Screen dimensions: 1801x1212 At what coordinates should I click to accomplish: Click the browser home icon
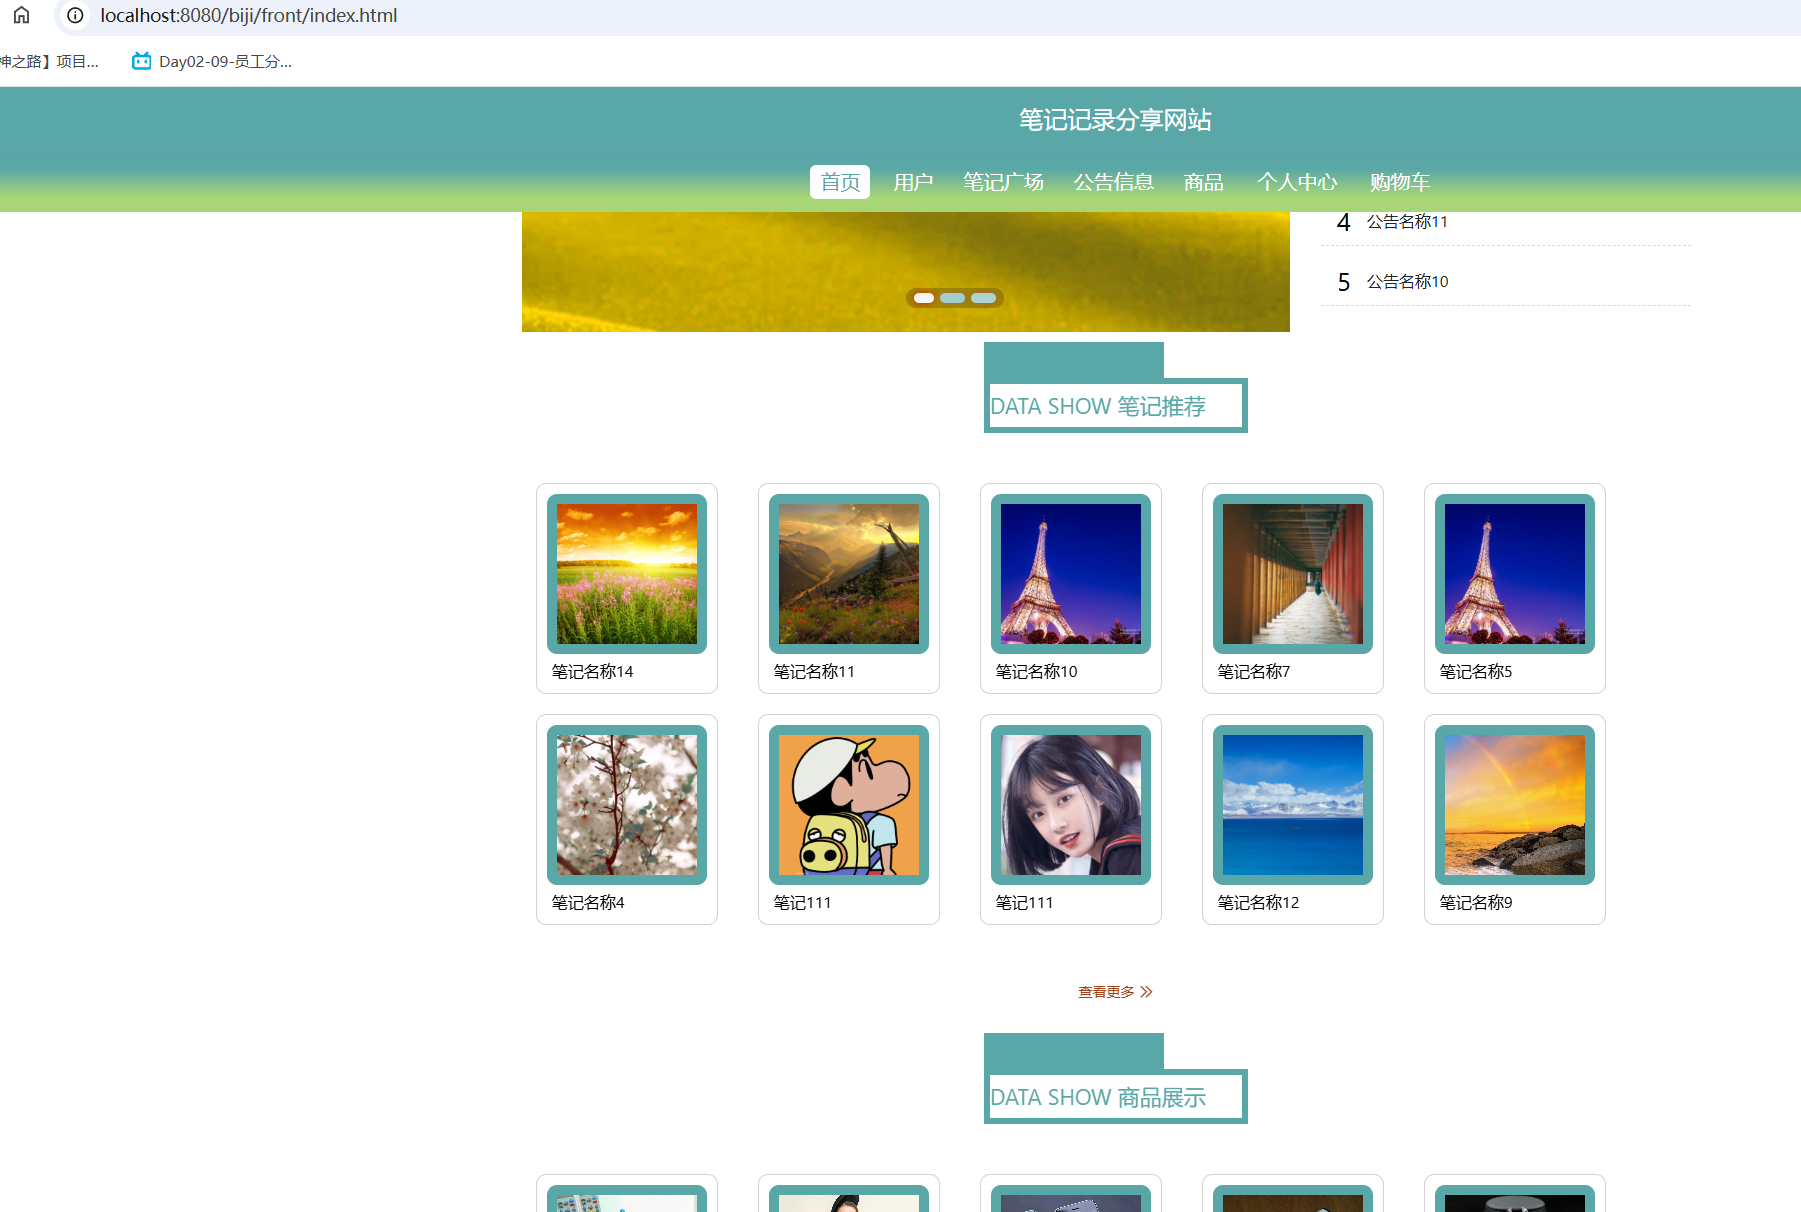pyautogui.click(x=21, y=15)
